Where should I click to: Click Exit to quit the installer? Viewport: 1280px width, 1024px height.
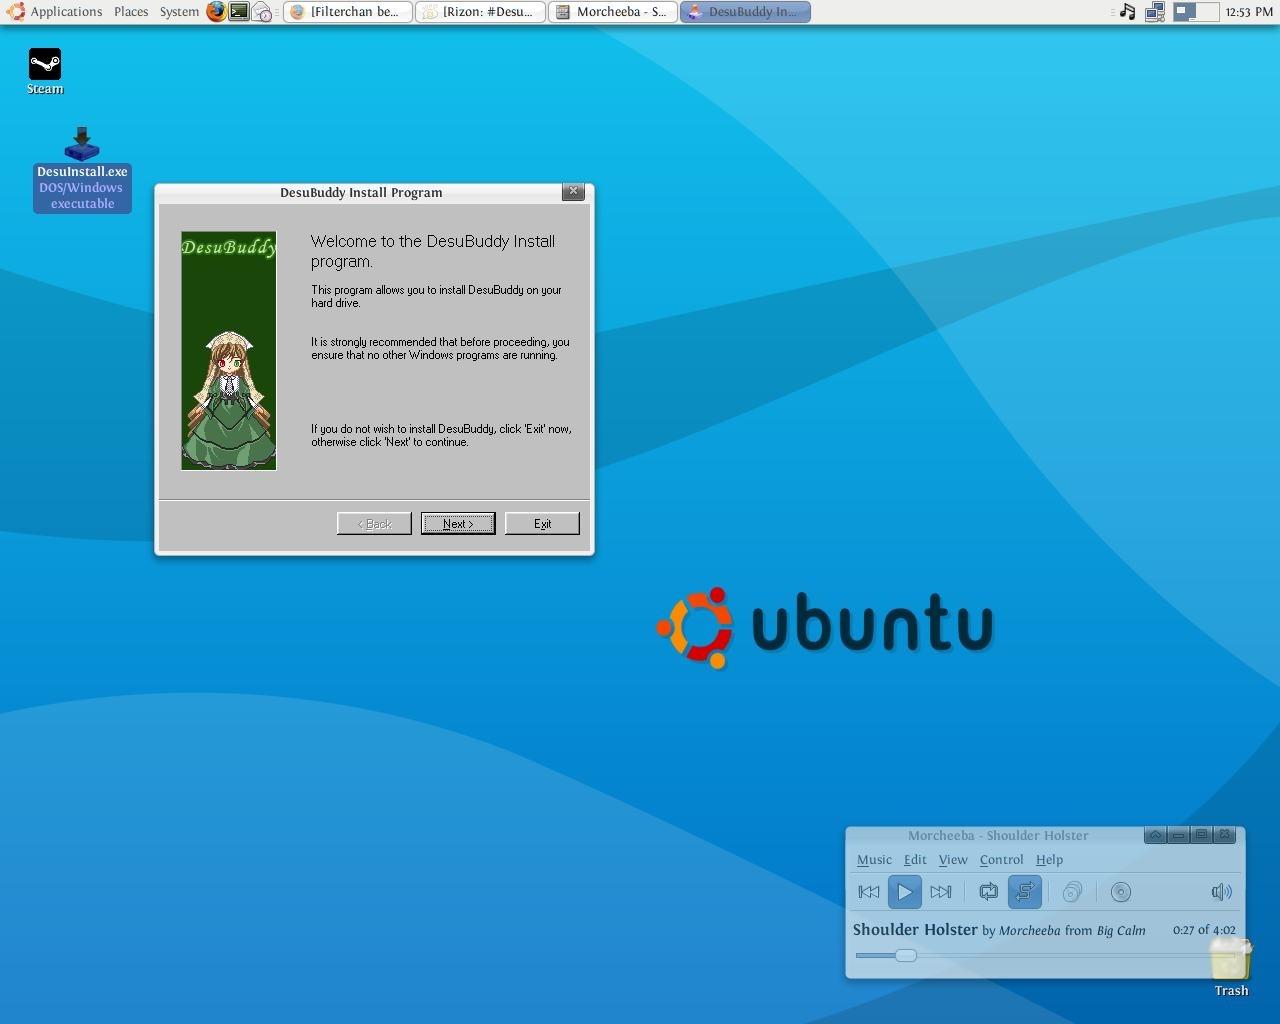point(542,524)
